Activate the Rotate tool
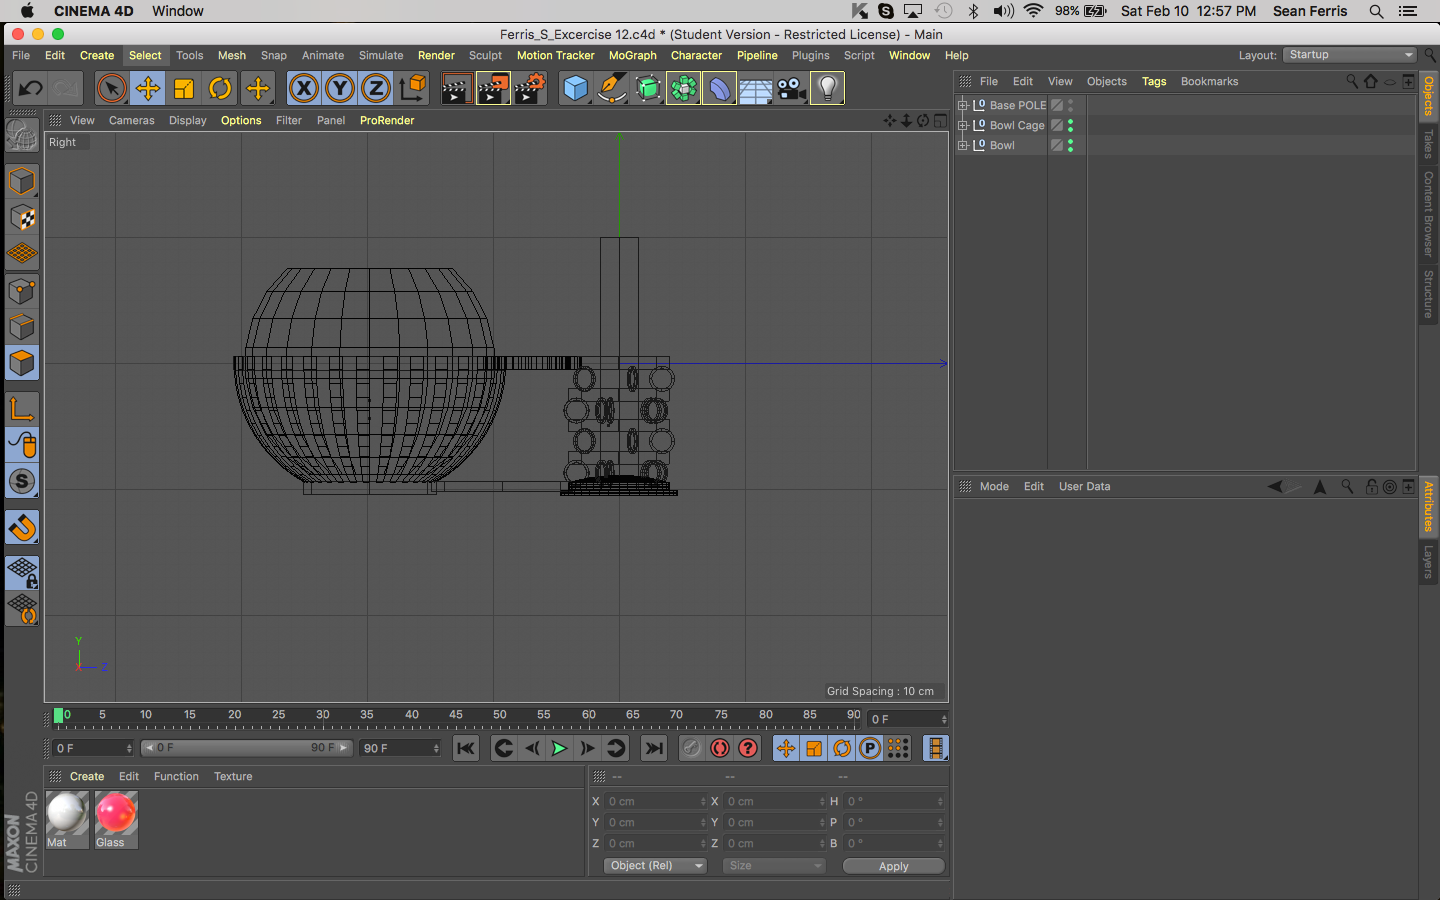The width and height of the screenshot is (1440, 900). click(x=220, y=89)
